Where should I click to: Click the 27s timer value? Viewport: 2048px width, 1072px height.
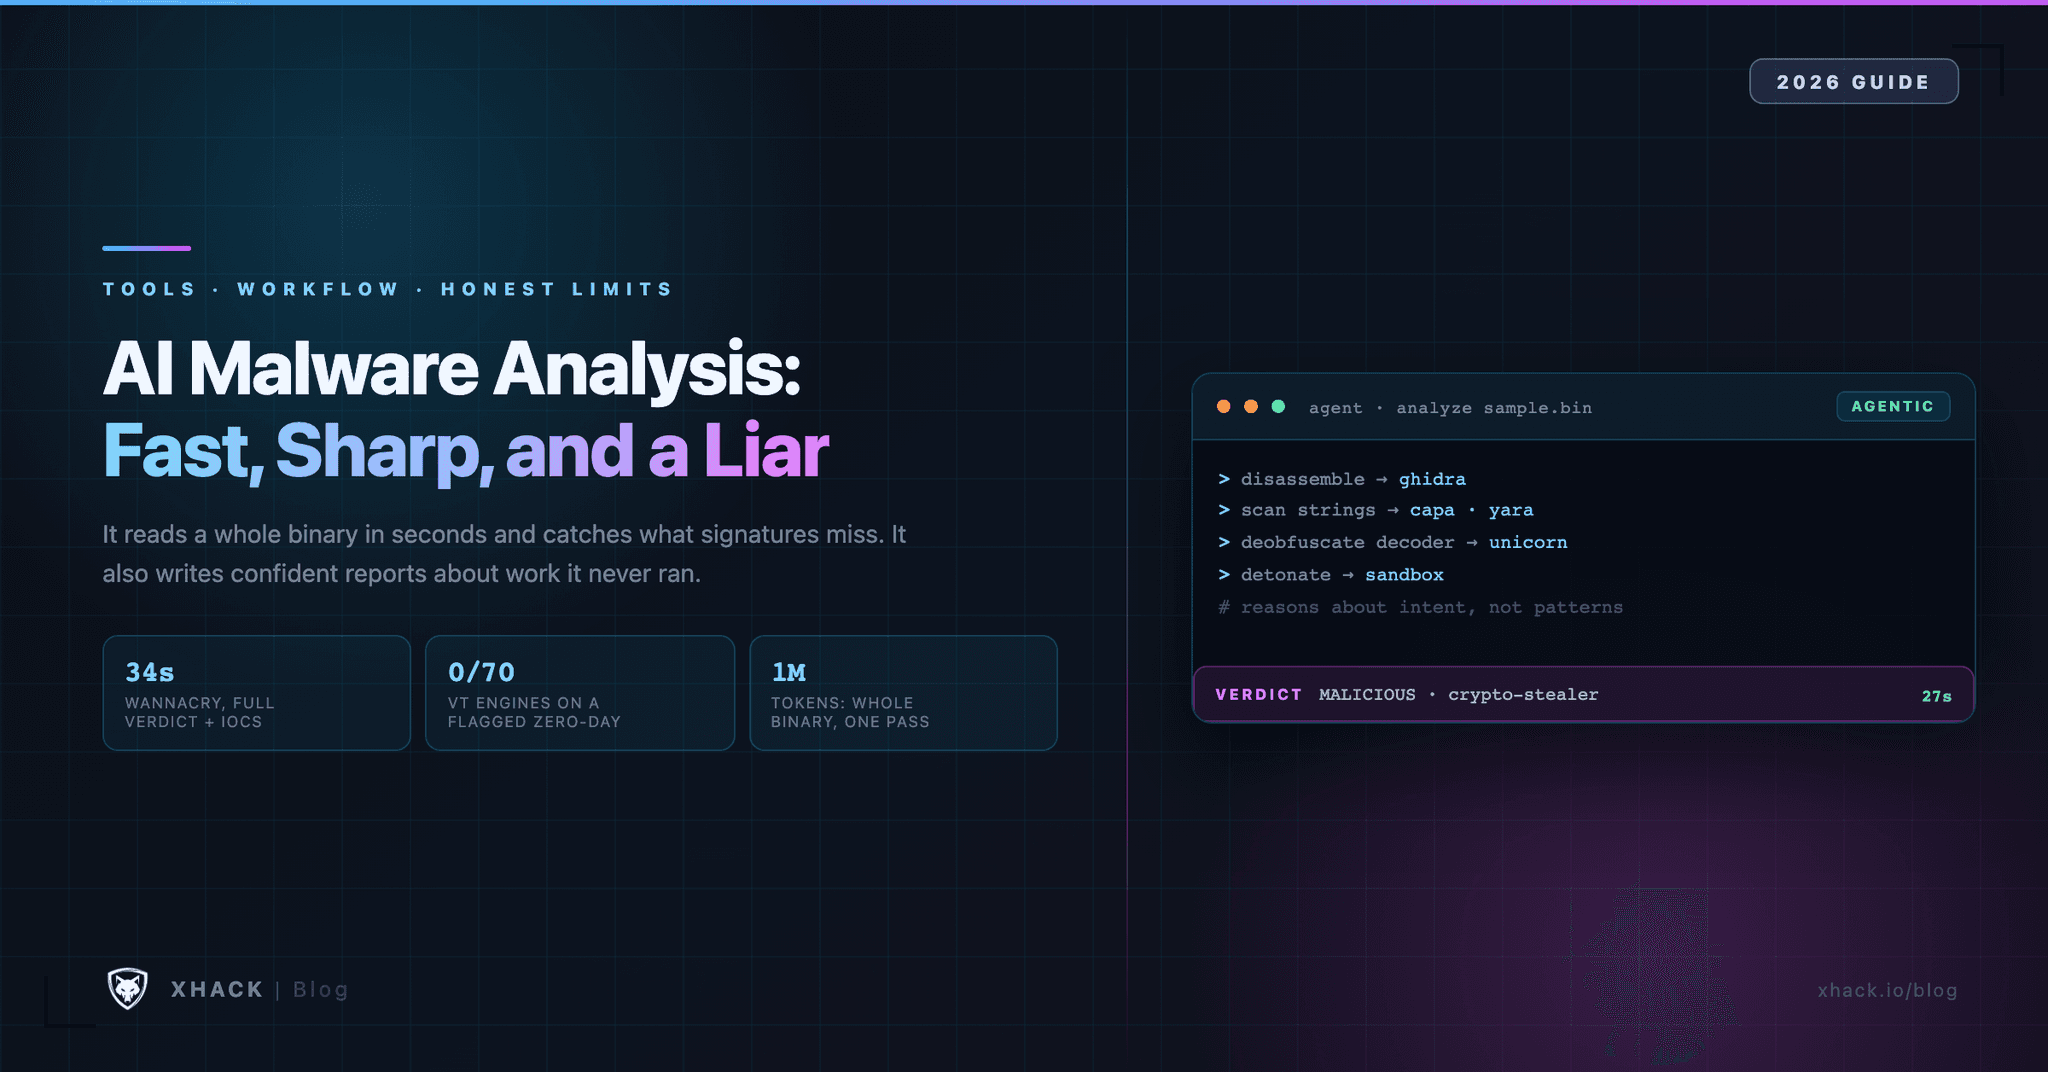(1936, 696)
